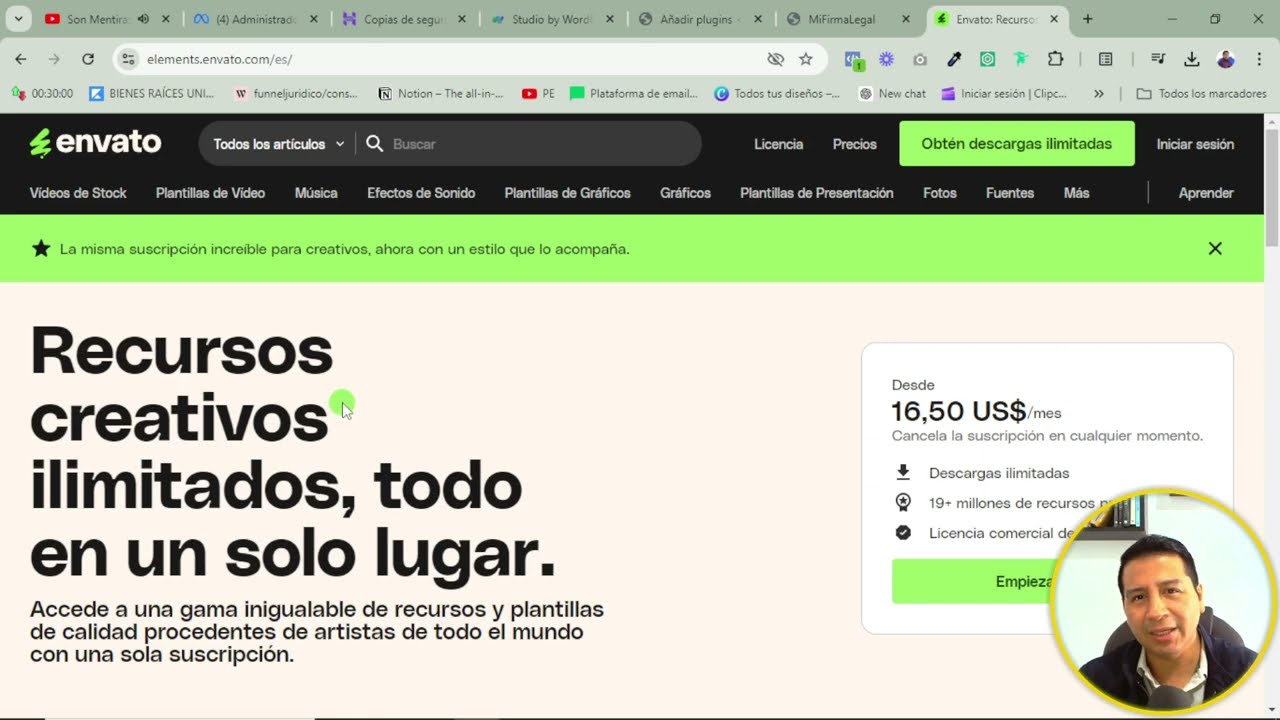Open the tab search dropdown arrow
The width and height of the screenshot is (1280, 720).
pos(17,19)
